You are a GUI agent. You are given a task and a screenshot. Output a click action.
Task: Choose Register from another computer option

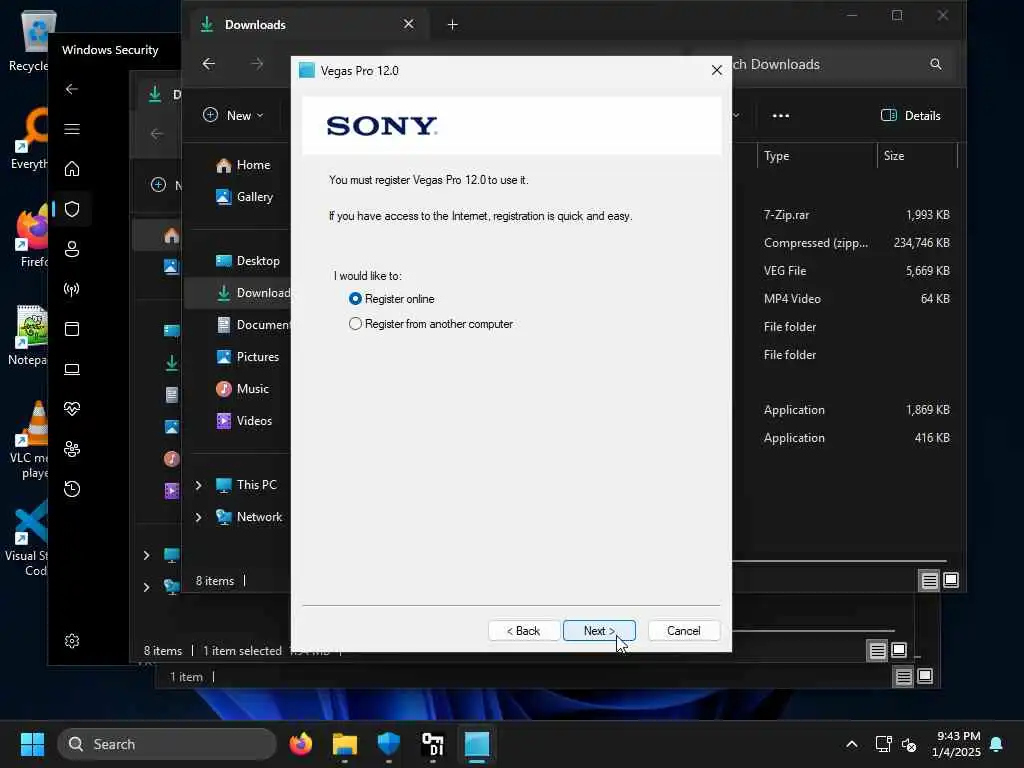355,324
